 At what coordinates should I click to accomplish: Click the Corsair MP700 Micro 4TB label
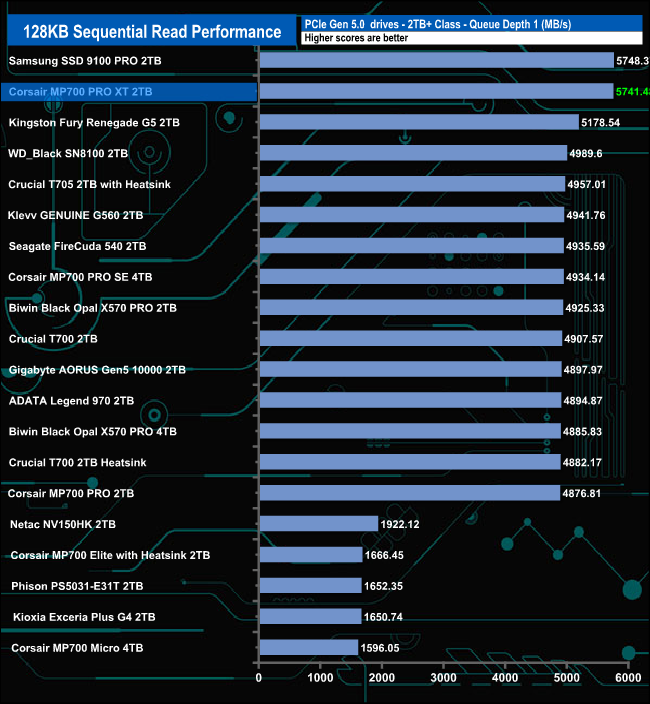77,648
